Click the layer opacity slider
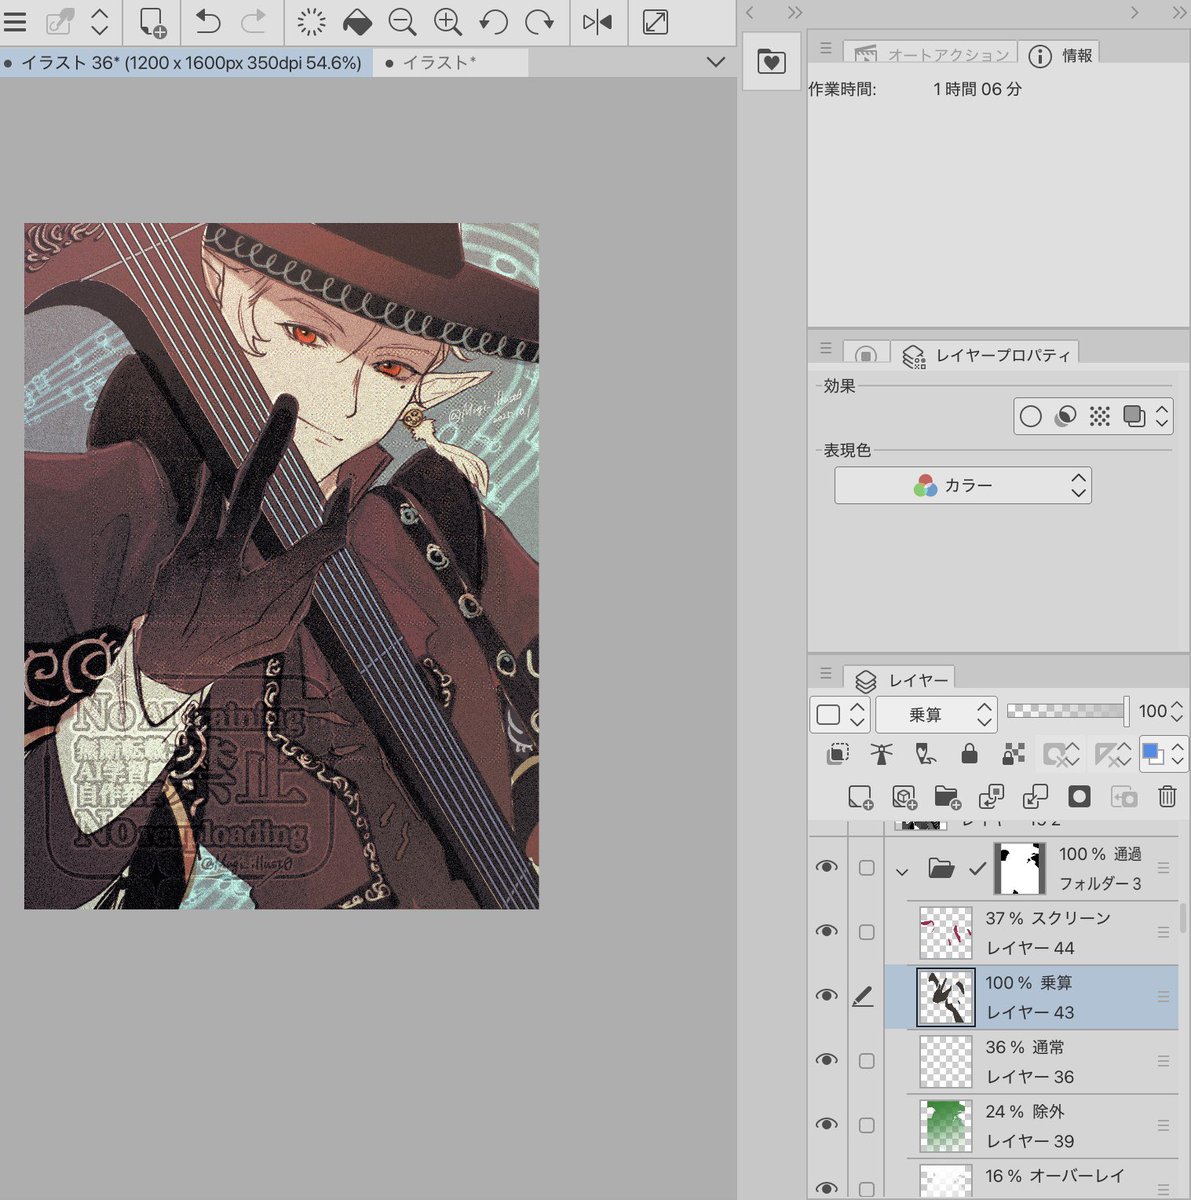This screenshot has height=1200, width=1191. [1067, 711]
